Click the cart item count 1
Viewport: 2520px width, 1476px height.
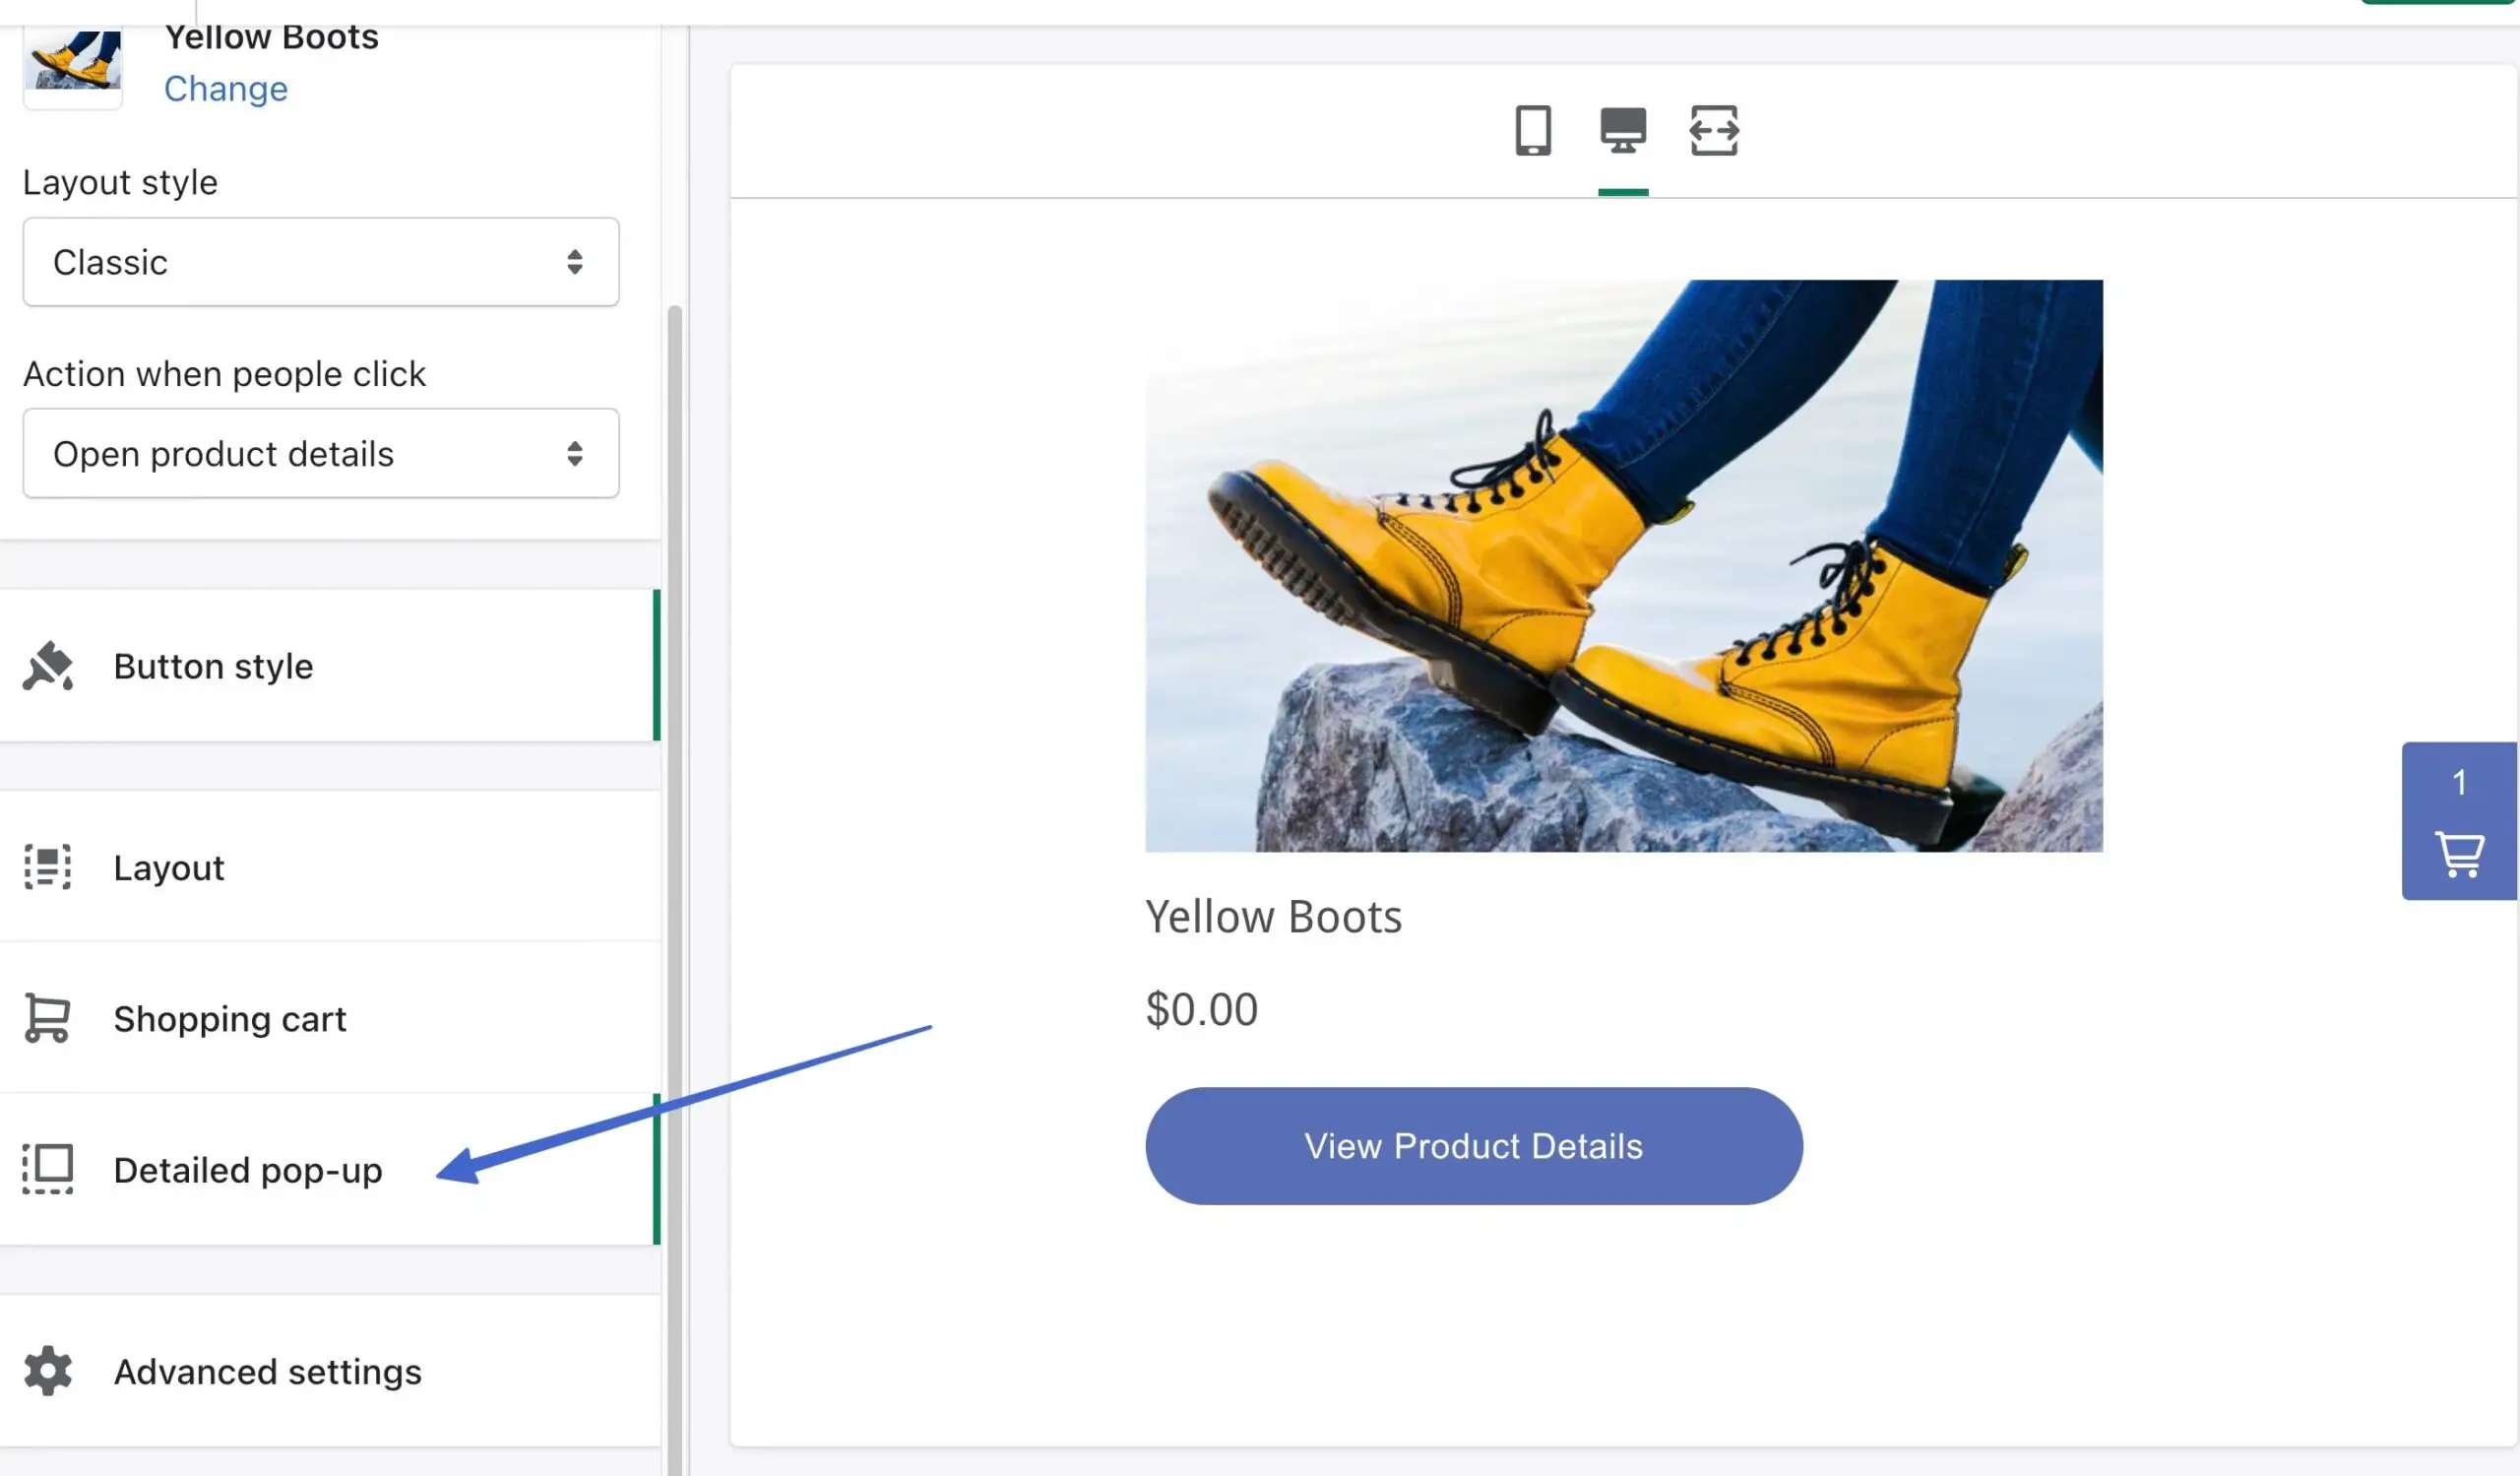pyautogui.click(x=2459, y=783)
